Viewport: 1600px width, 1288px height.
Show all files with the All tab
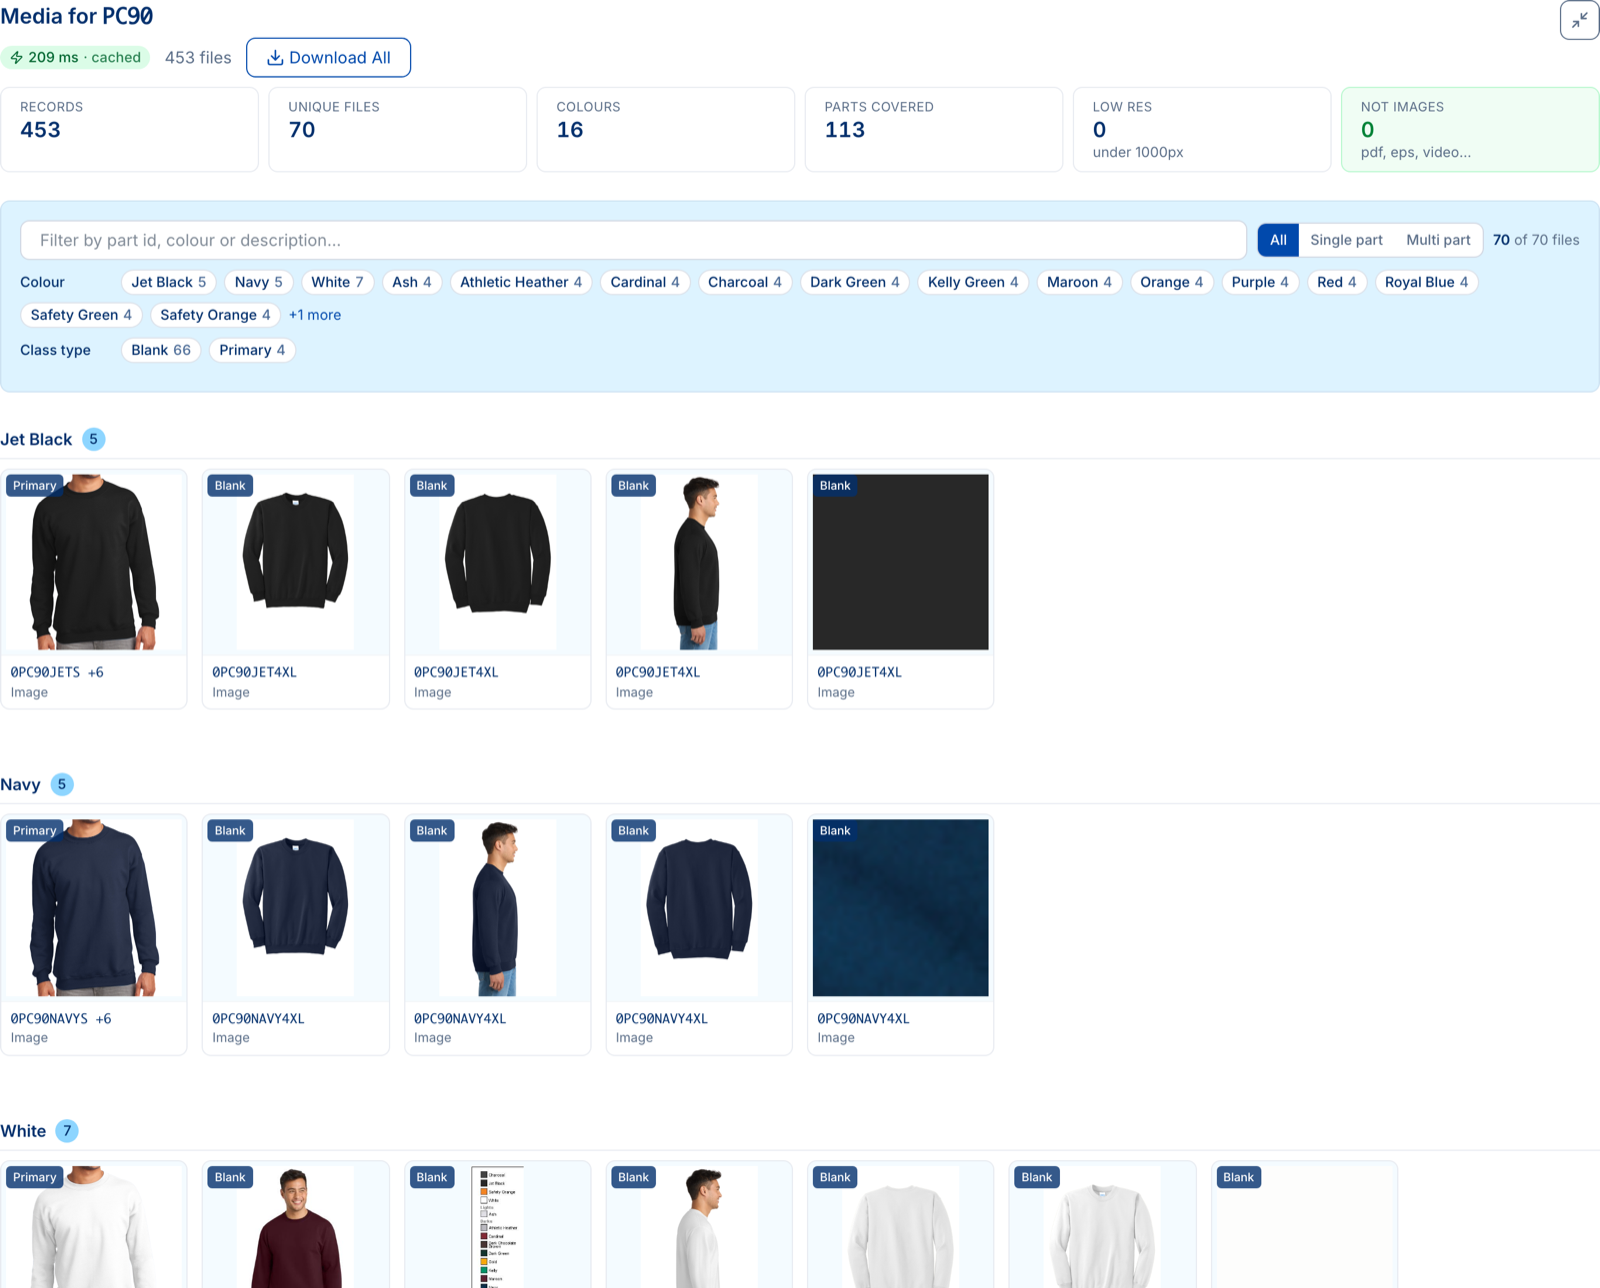point(1278,240)
